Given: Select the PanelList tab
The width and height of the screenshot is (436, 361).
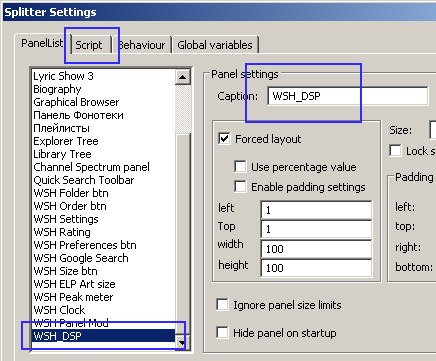Looking at the screenshot, I should point(42,43).
